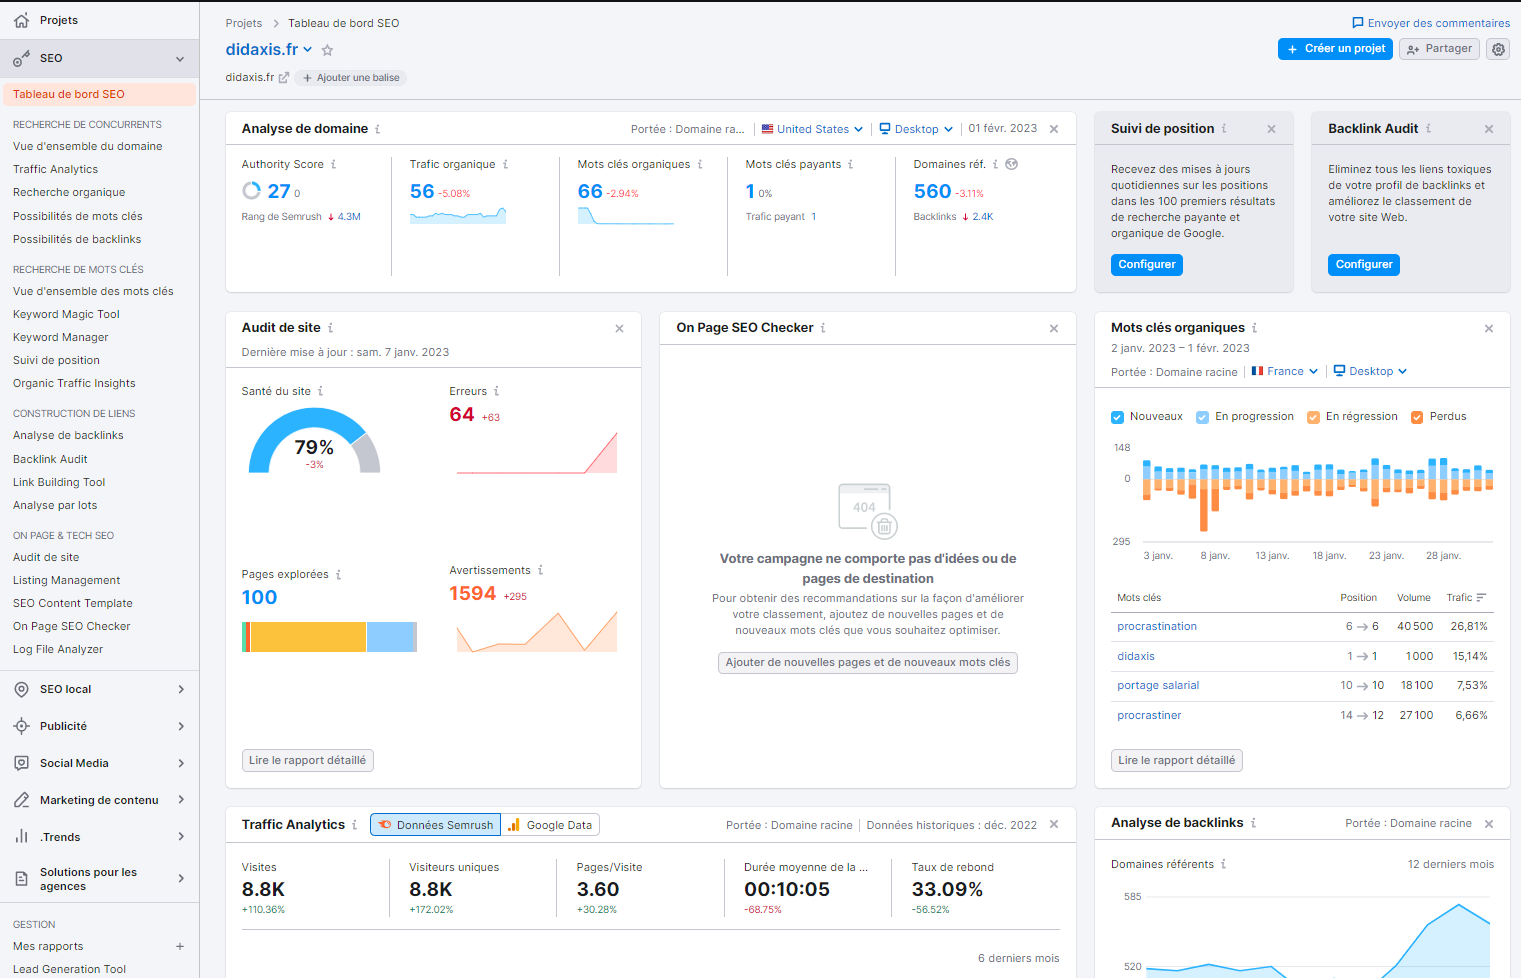Uncheck the En régression checkbox
The height and width of the screenshot is (978, 1521).
(1313, 417)
